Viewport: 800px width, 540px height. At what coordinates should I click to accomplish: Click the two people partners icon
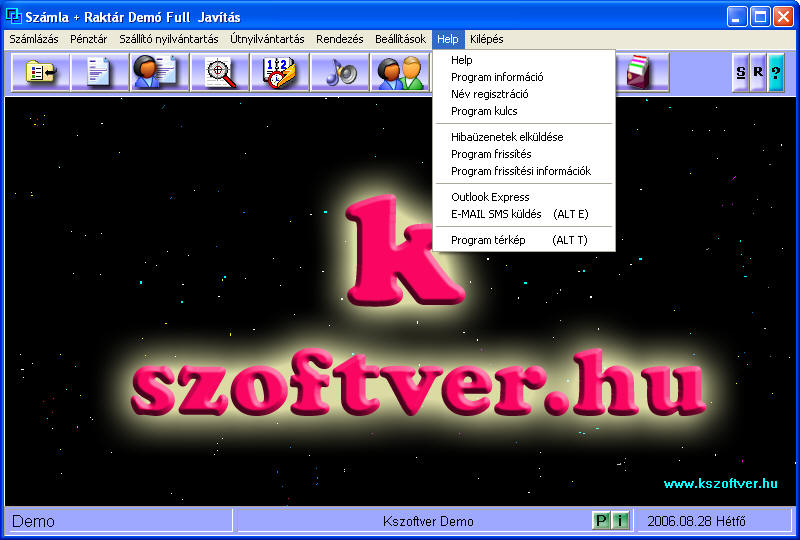pos(401,72)
